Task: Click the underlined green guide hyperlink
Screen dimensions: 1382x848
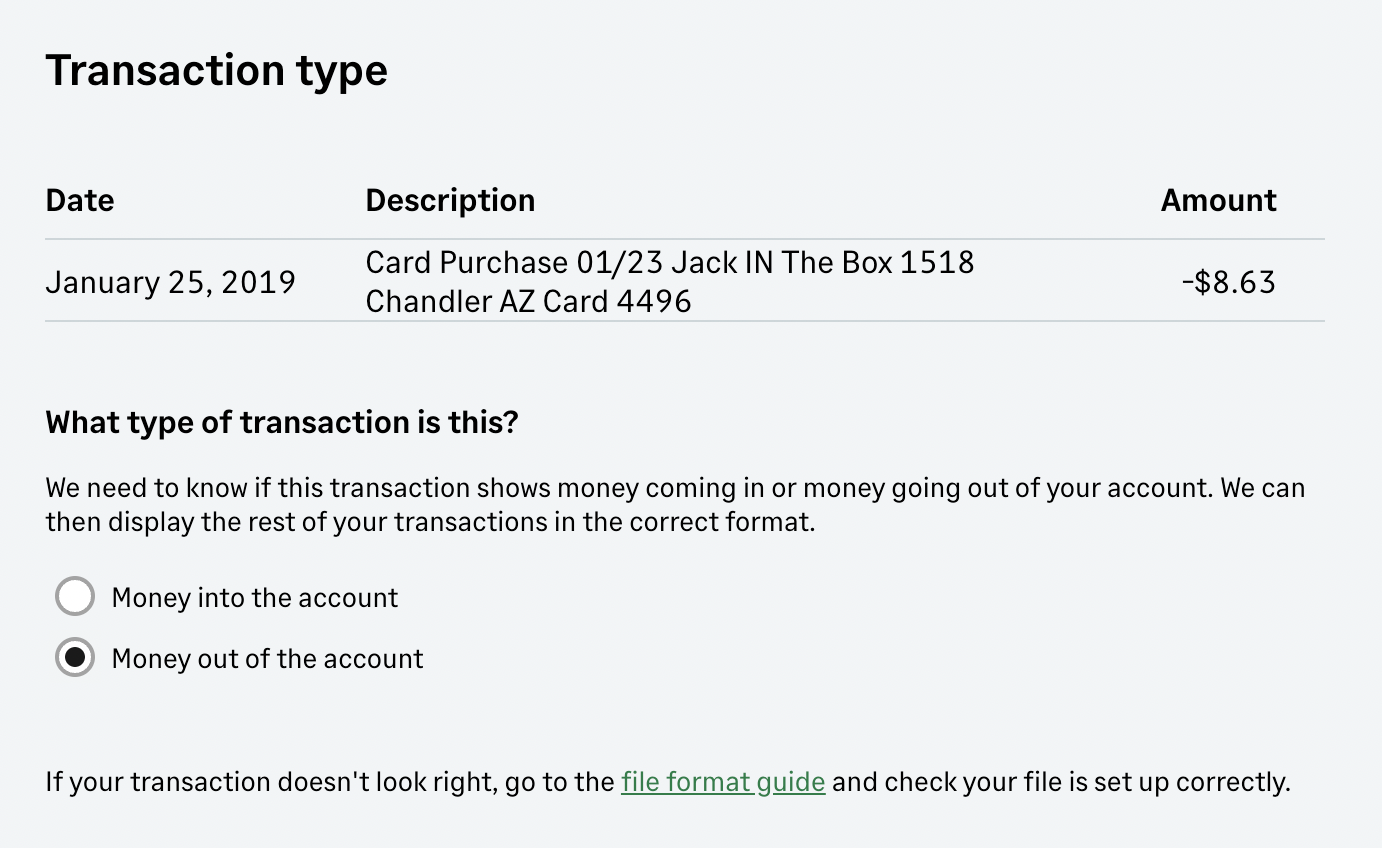Action: pyautogui.click(x=722, y=781)
